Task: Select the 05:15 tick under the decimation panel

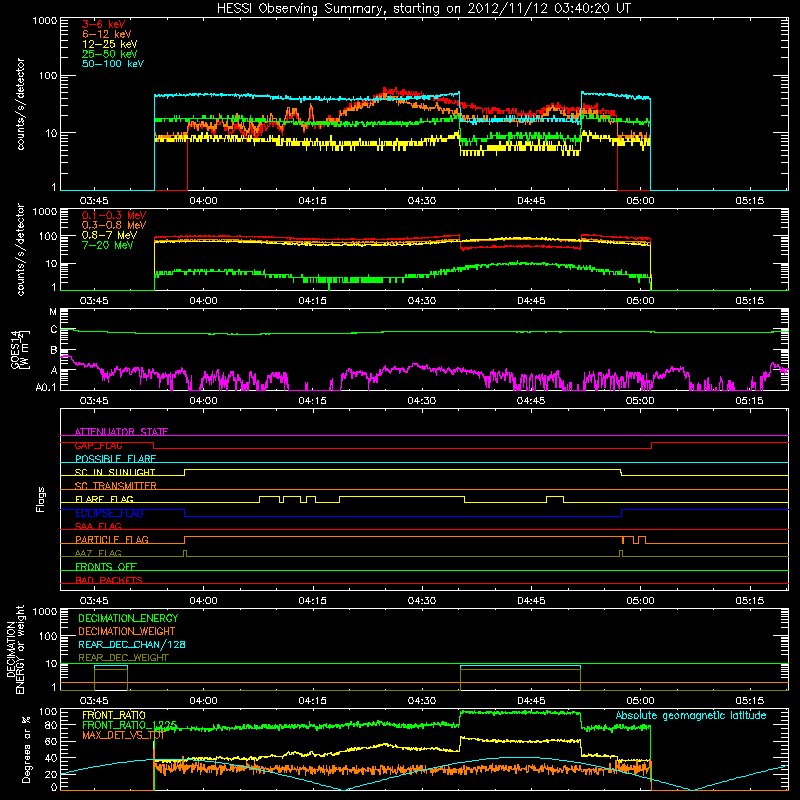Action: (x=749, y=701)
